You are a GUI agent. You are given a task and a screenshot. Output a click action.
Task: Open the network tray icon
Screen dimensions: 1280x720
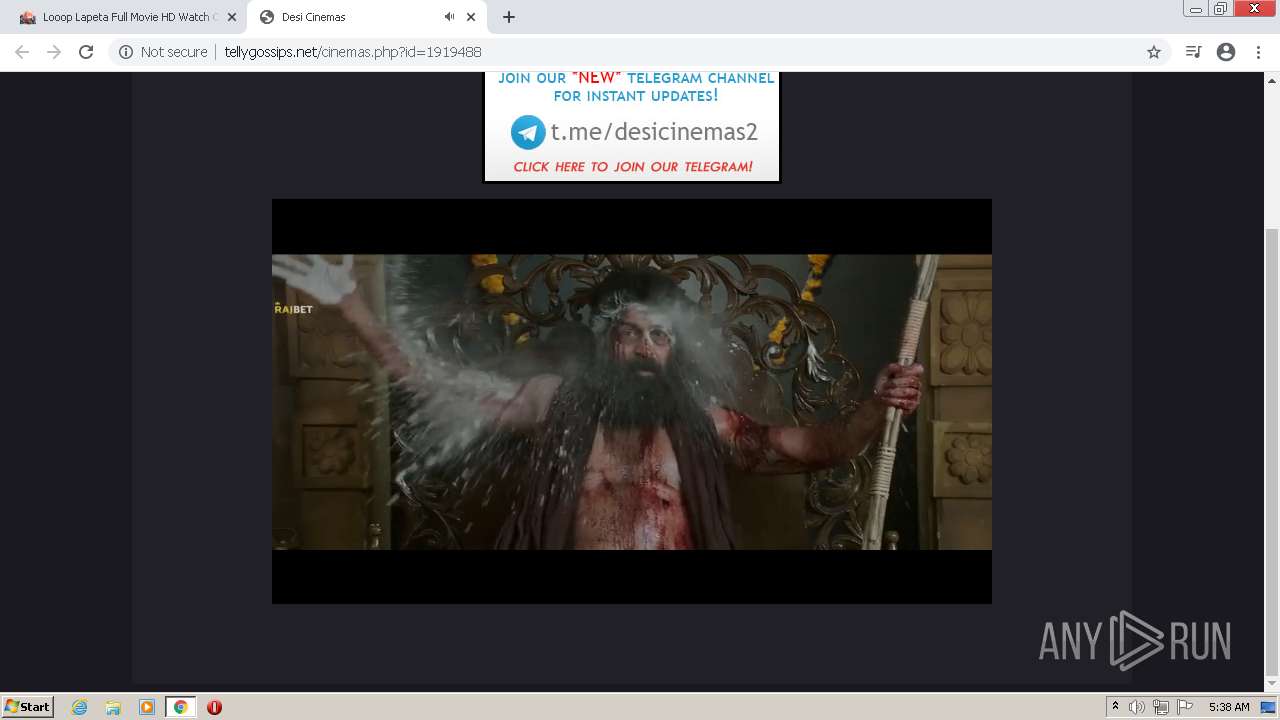pos(1160,707)
